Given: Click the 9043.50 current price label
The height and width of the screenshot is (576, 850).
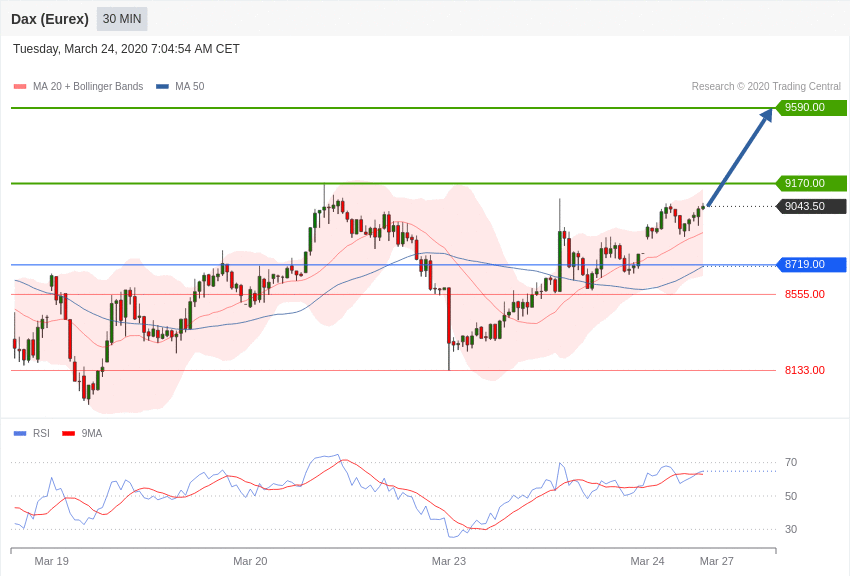Looking at the screenshot, I should (x=812, y=206).
